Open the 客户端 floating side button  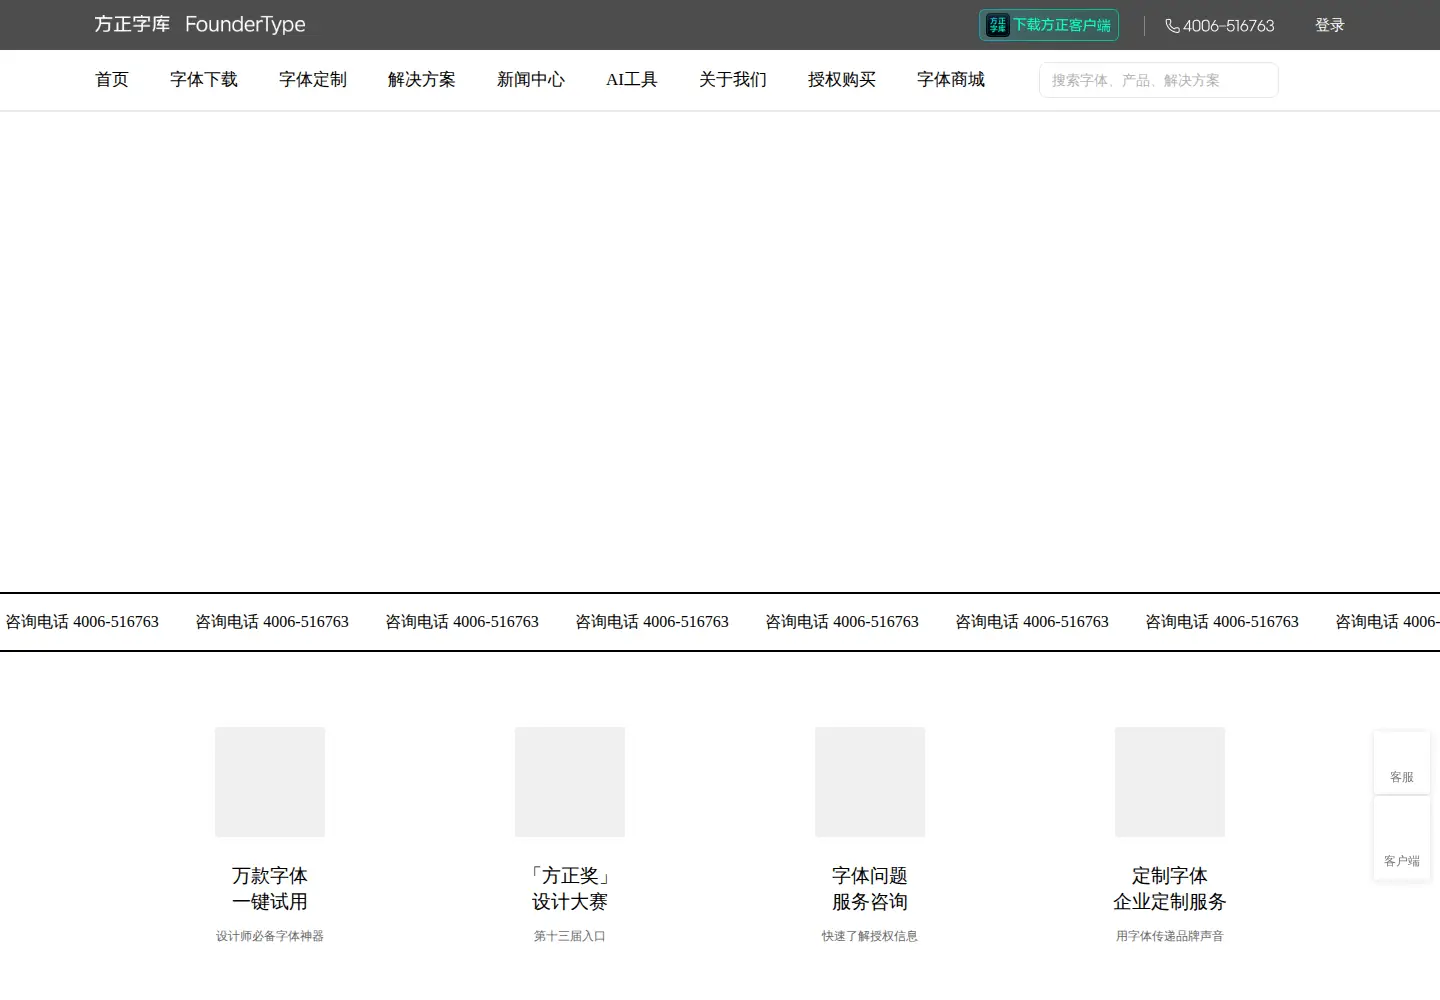pyautogui.click(x=1402, y=840)
